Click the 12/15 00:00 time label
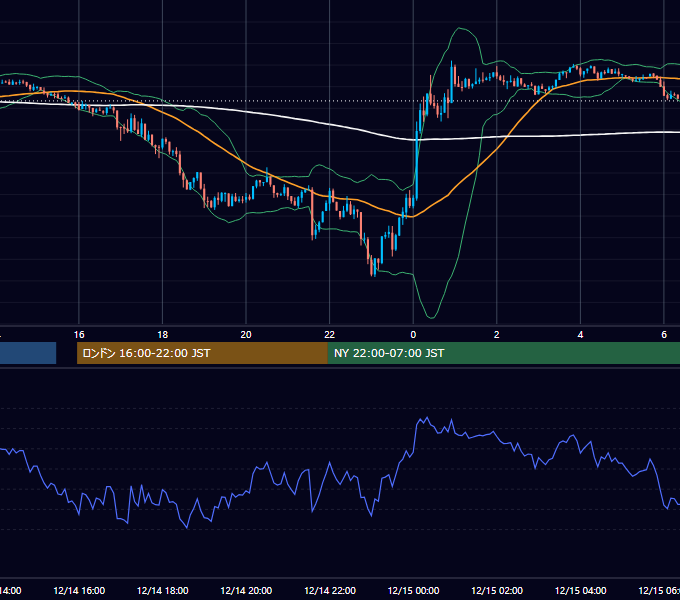The image size is (680, 600). (413, 590)
